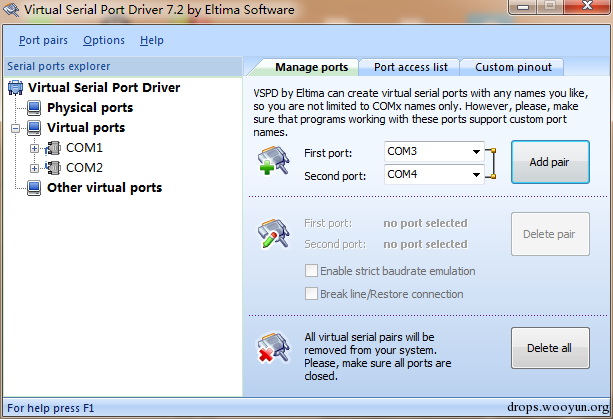
Task: Open the Port pairs menu
Action: [43, 40]
